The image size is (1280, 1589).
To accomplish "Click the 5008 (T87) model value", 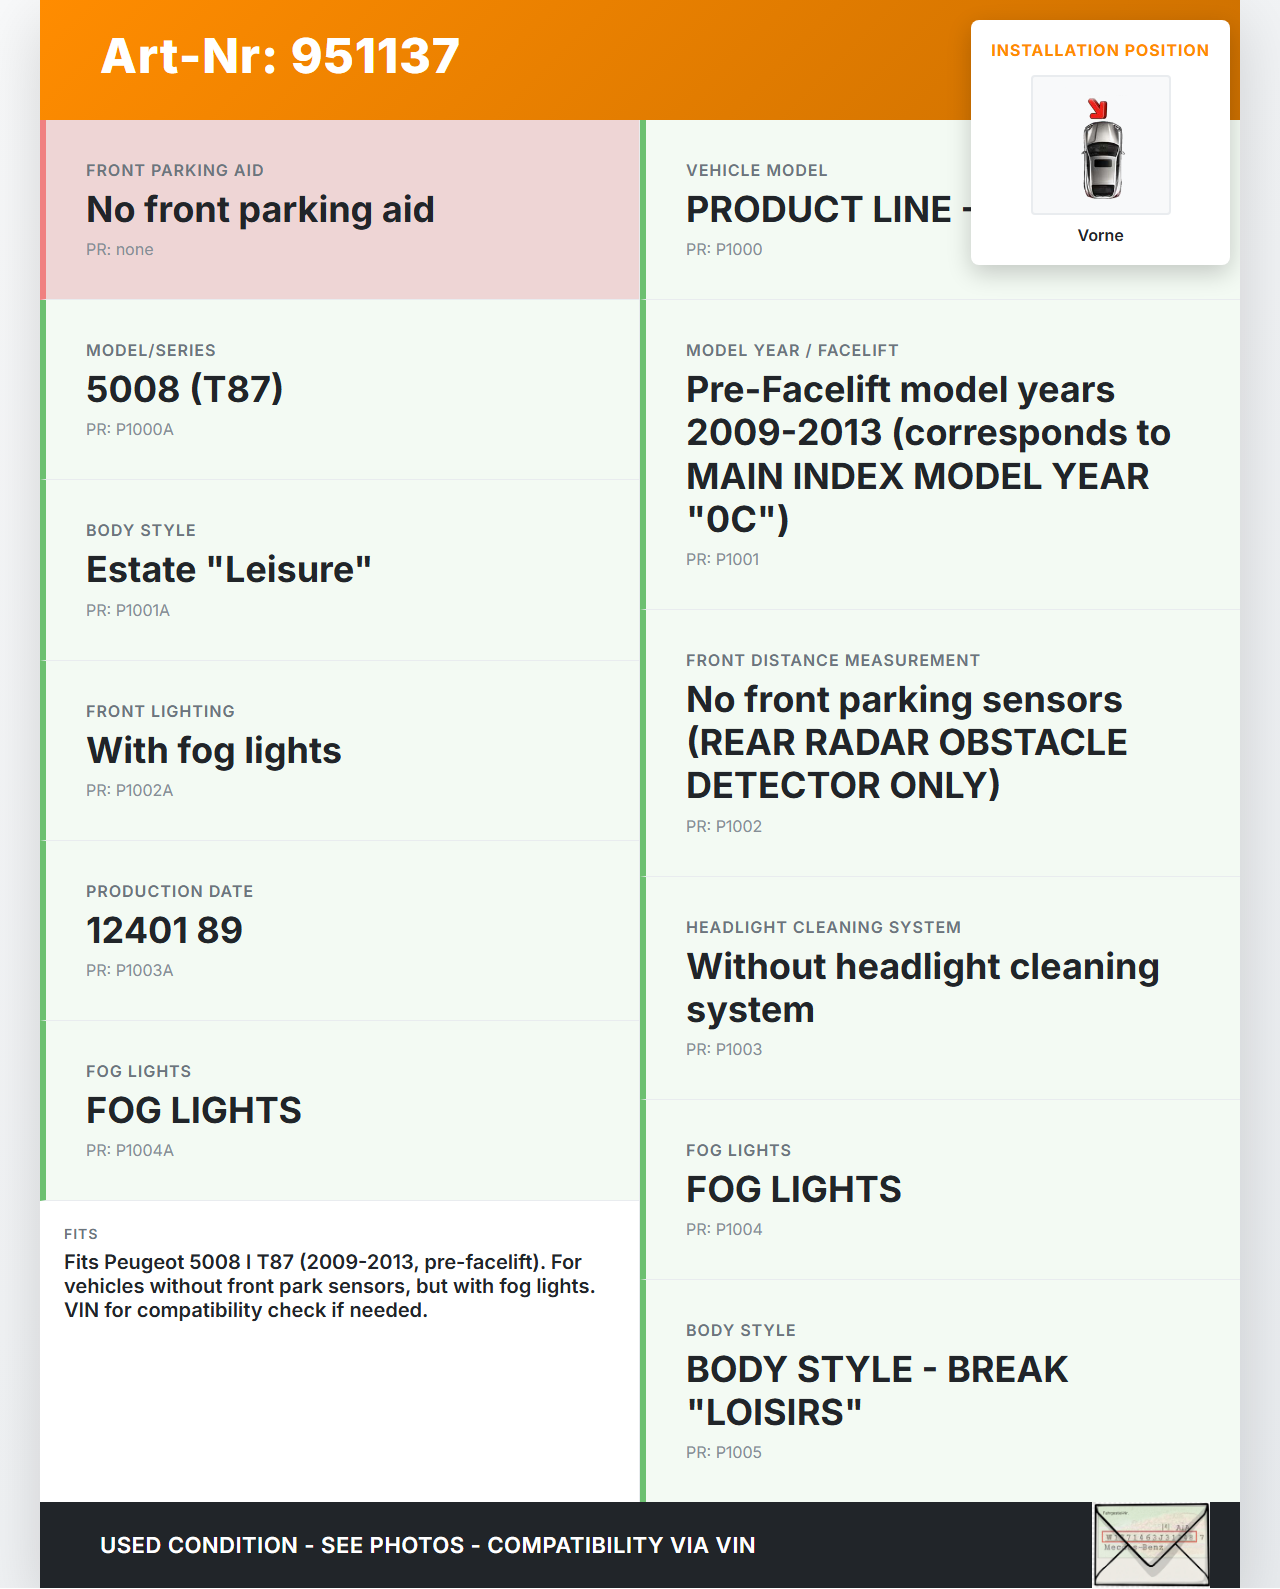I will tap(185, 389).
